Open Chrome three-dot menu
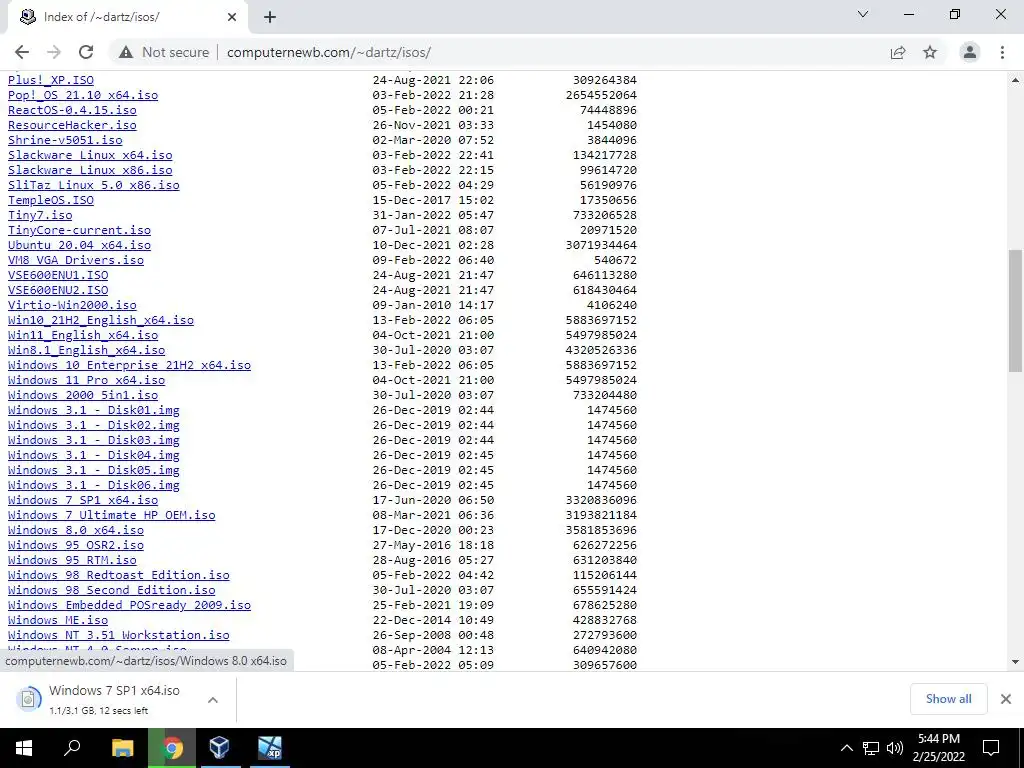1024x768 pixels. point(1002,52)
